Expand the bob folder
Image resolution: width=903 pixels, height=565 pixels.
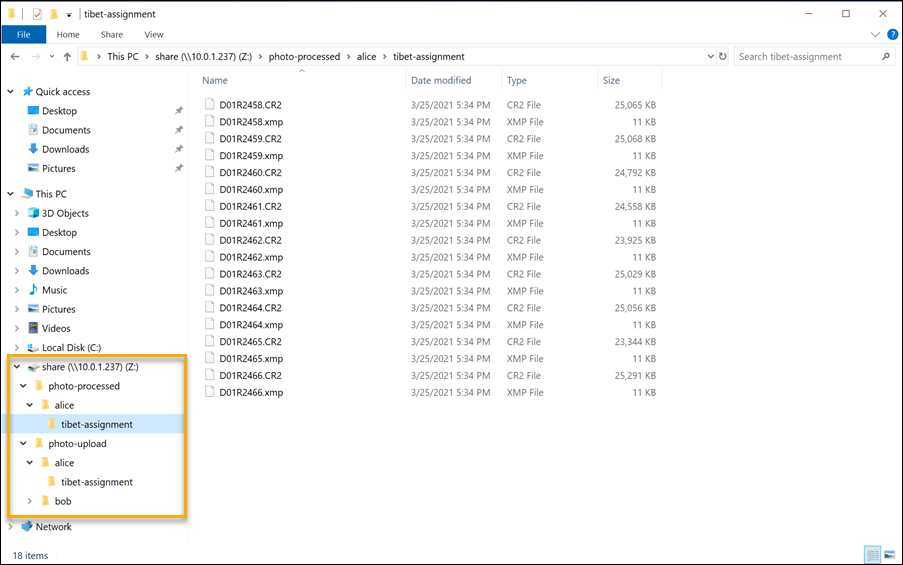29,501
